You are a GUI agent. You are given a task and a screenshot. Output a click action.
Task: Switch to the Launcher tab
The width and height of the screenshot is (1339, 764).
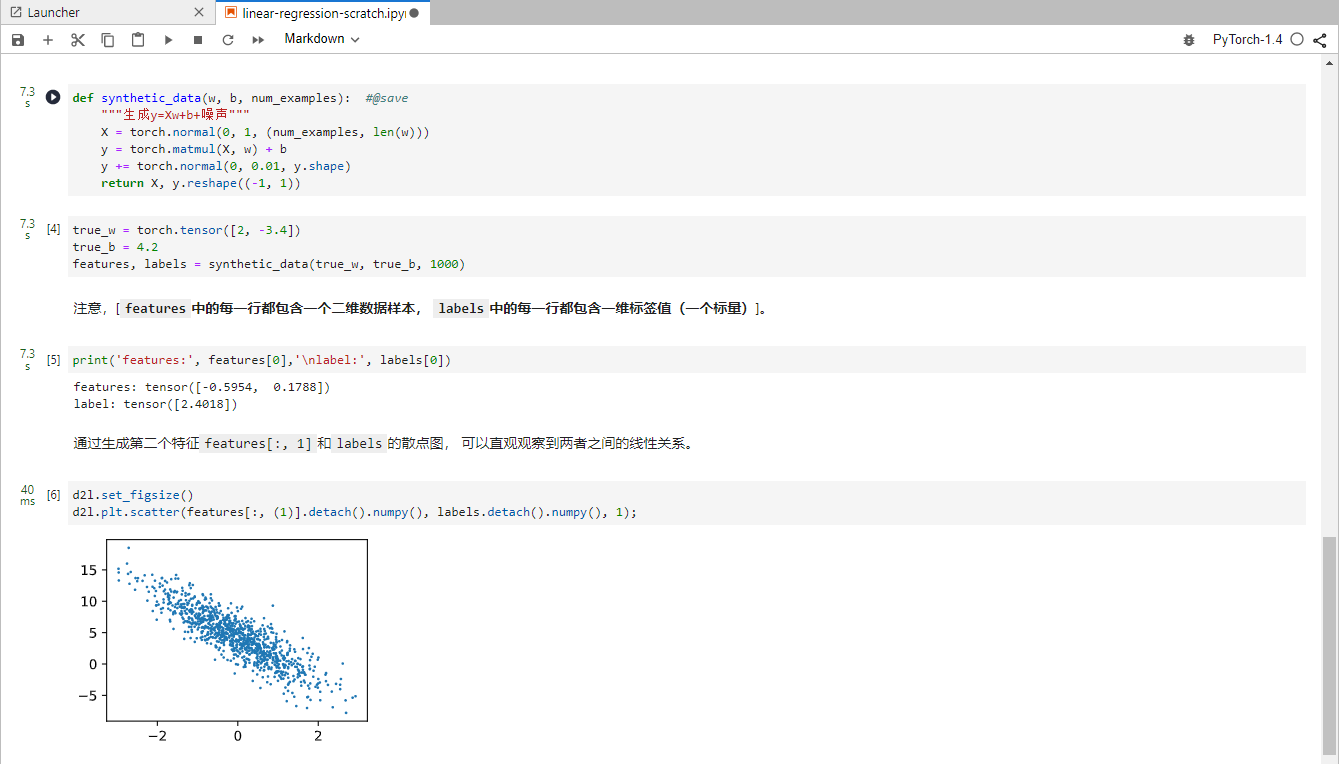click(100, 12)
